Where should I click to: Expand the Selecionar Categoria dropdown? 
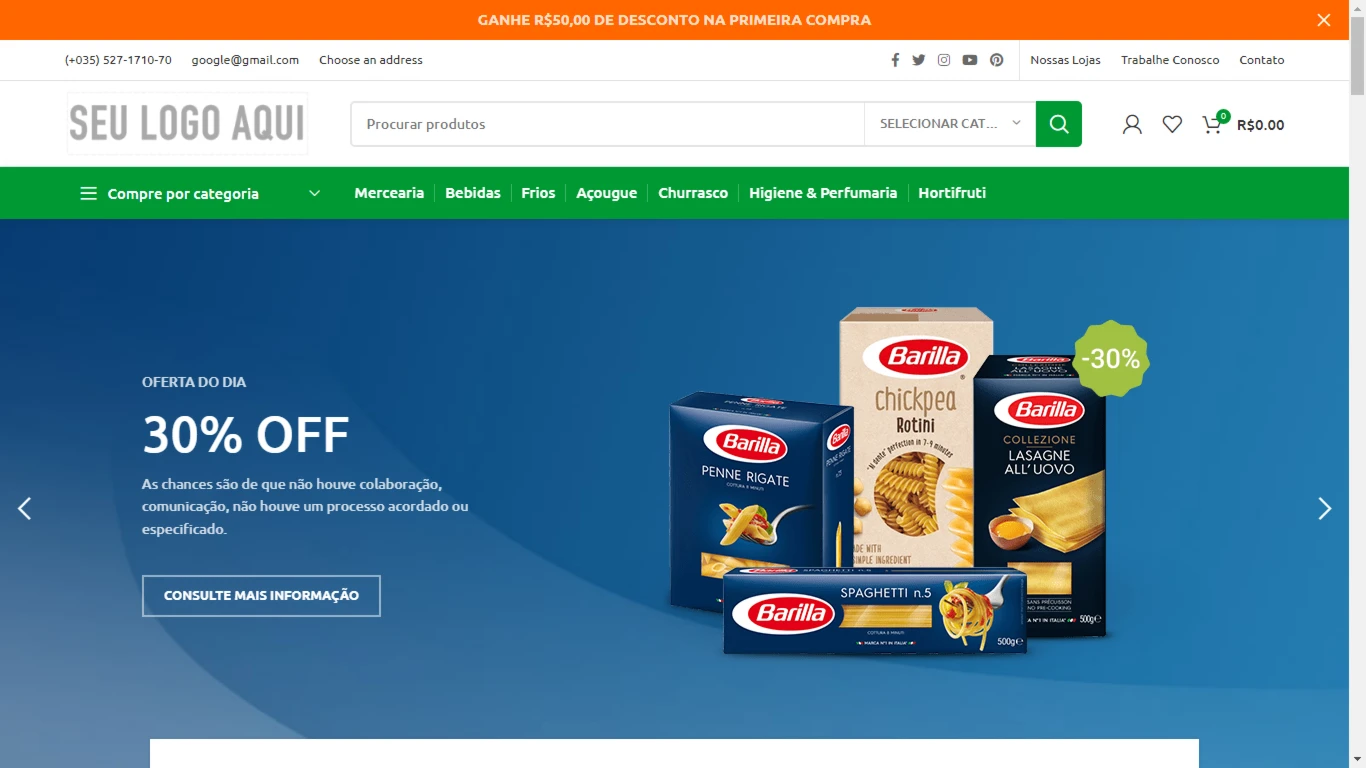click(x=950, y=124)
